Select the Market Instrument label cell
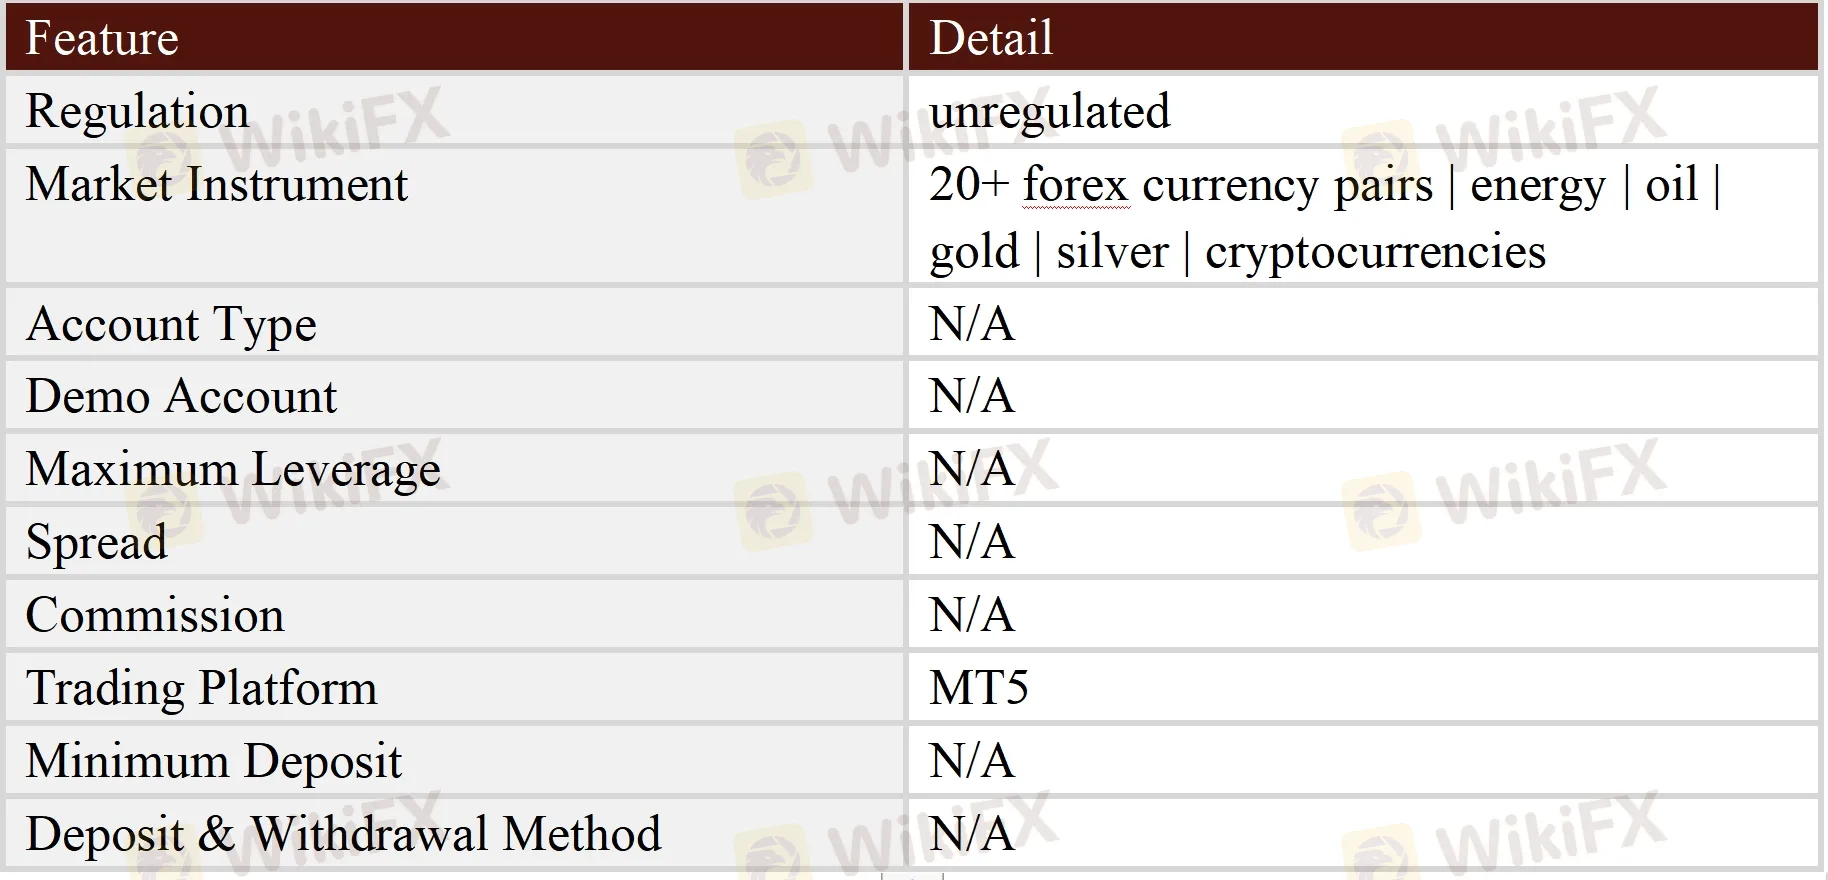Image resolution: width=1828 pixels, height=880 pixels. pos(216,185)
